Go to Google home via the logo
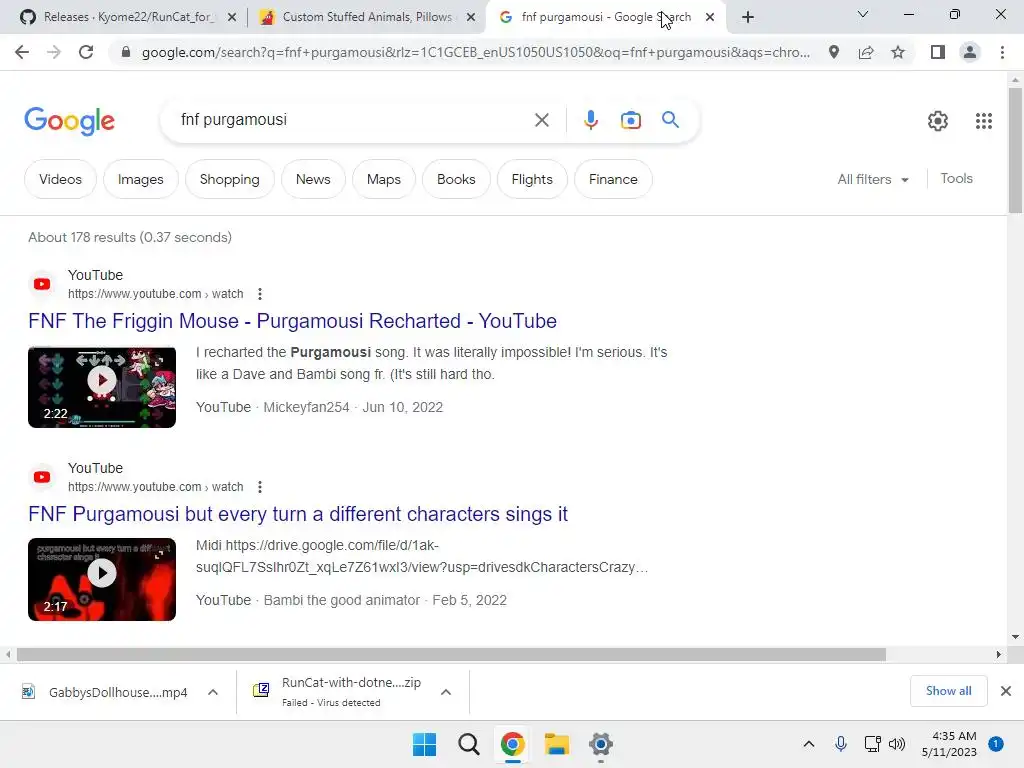 click(69, 121)
